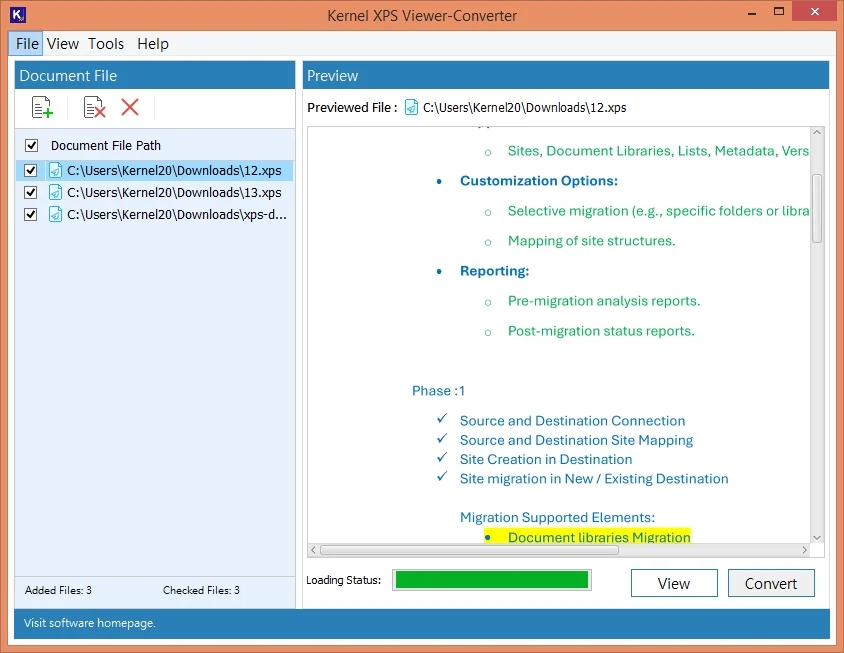The width and height of the screenshot is (844, 653).
Task: Click the preview scroll right arrow
Action: click(x=805, y=550)
